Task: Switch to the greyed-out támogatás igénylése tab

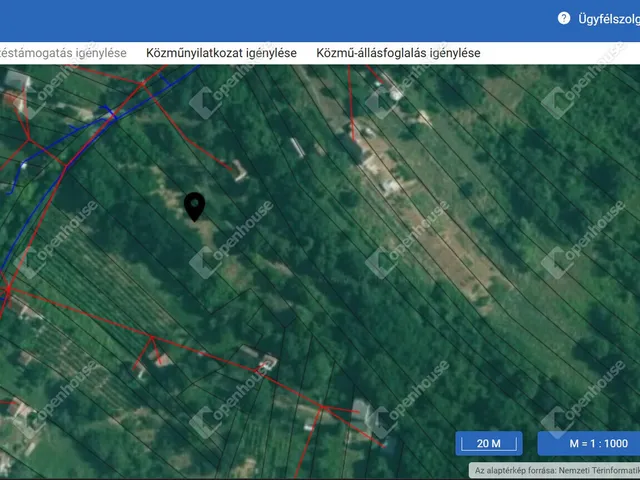Action: [63, 53]
